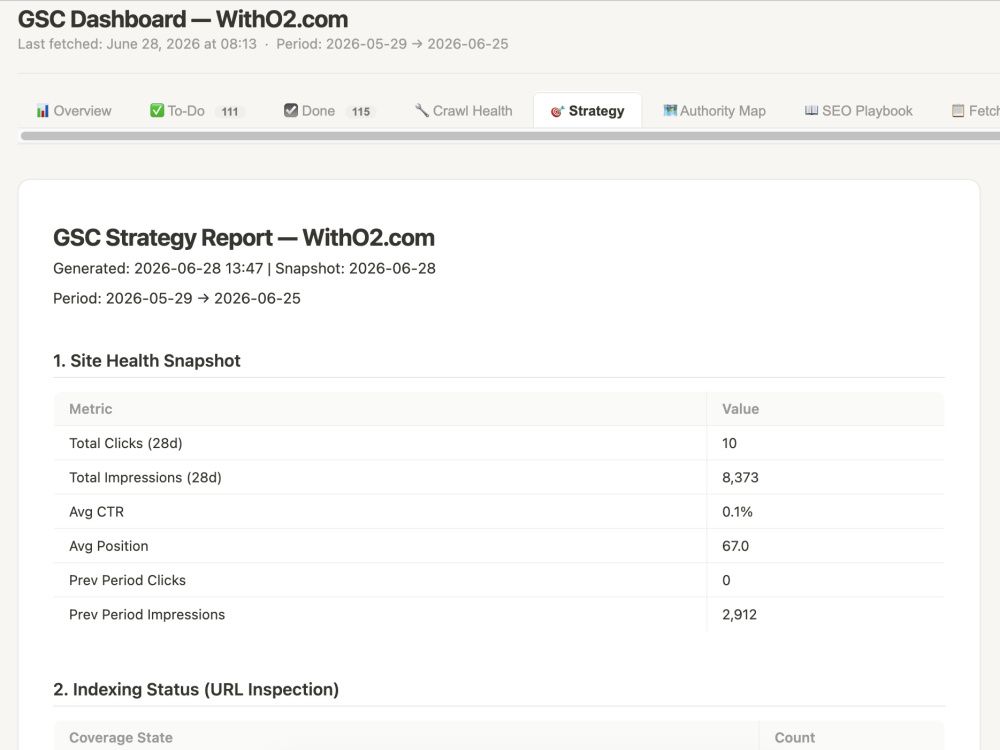Click the To-Do count badge 111
This screenshot has height=750, width=1000.
coord(230,112)
